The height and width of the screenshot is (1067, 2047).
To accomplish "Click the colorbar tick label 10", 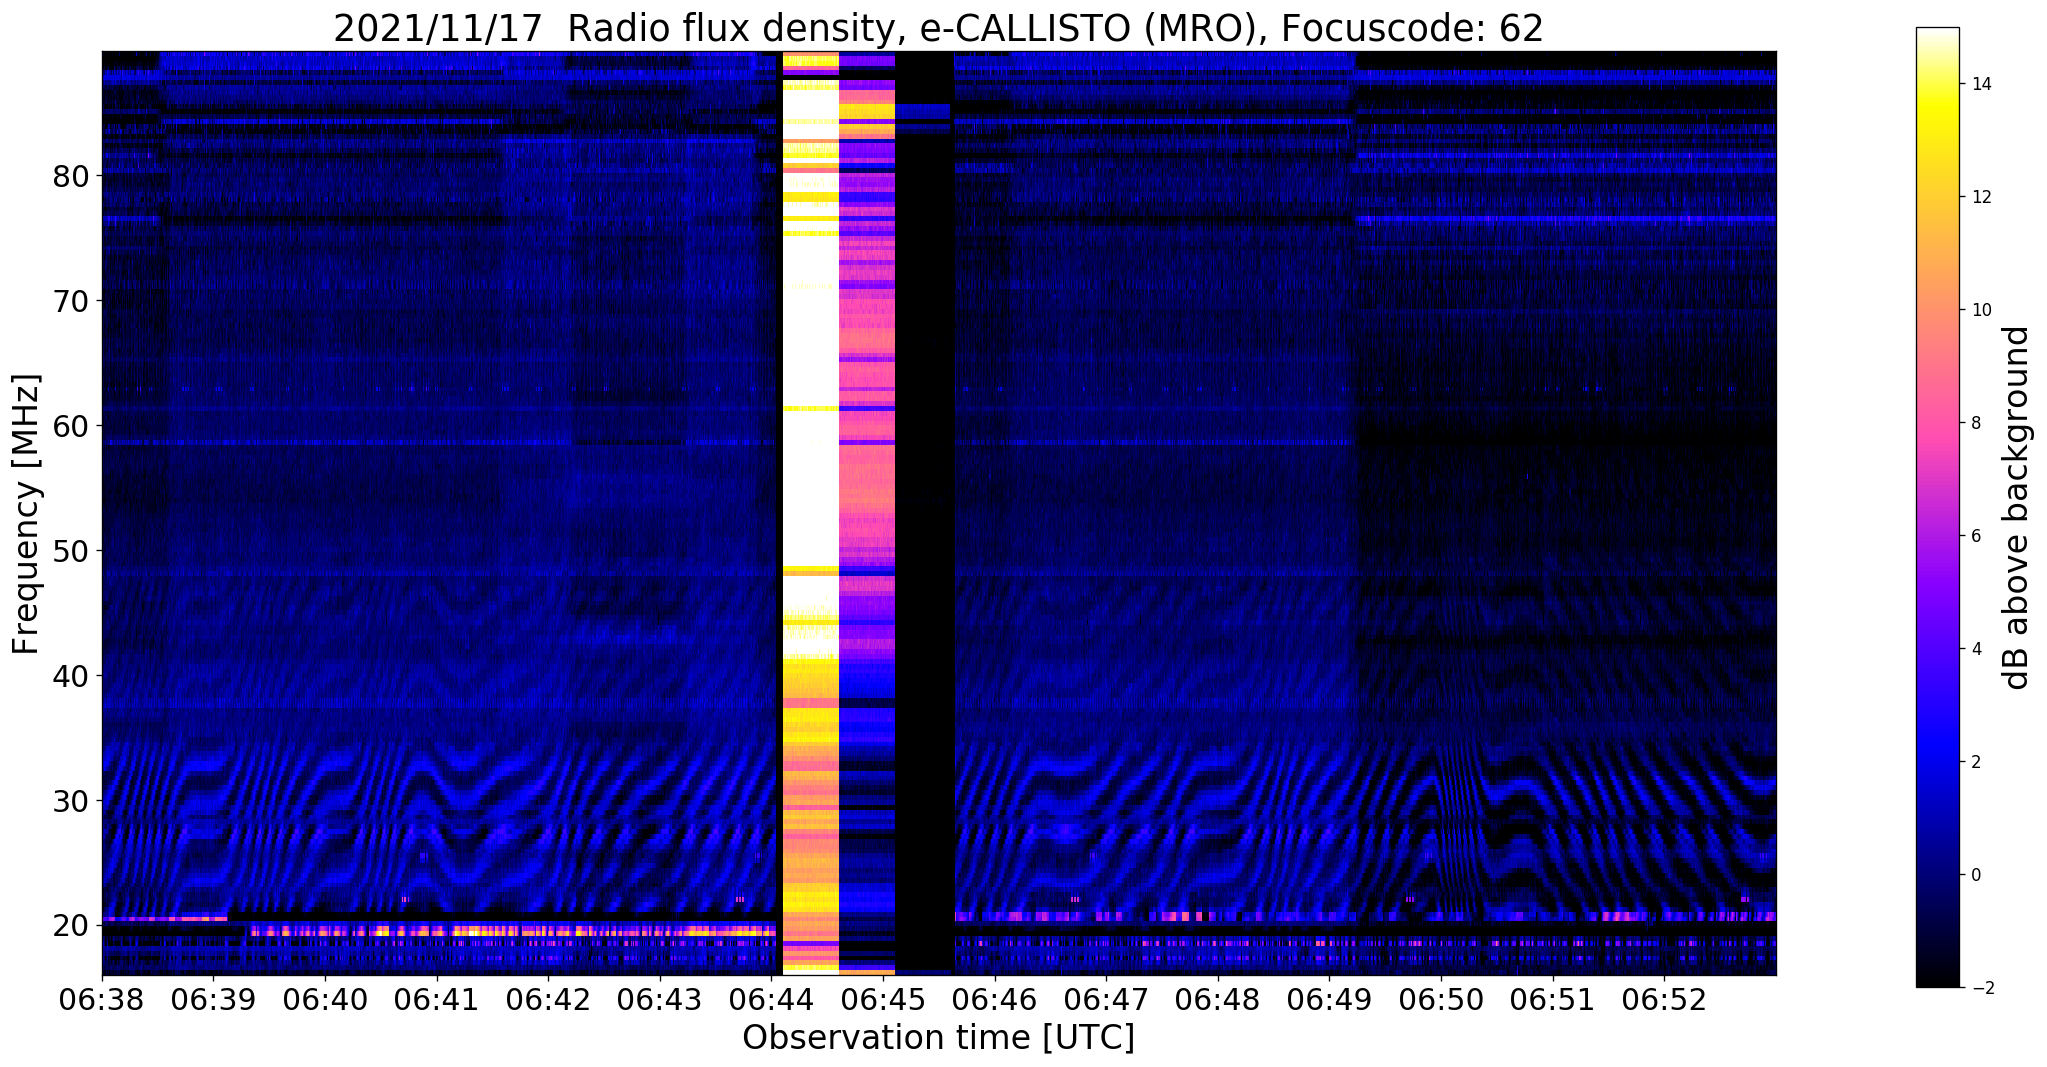I will [x=1980, y=310].
